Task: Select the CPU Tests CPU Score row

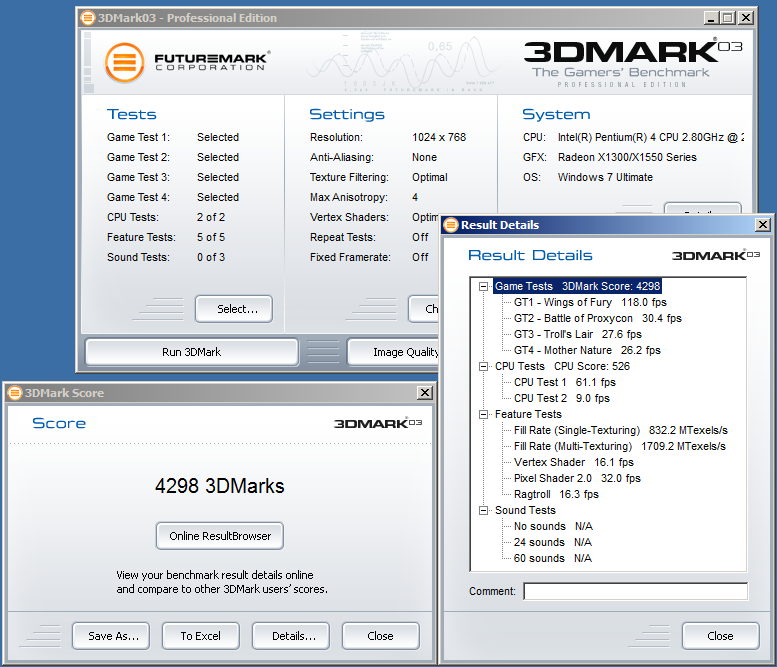Action: pyautogui.click(x=562, y=366)
